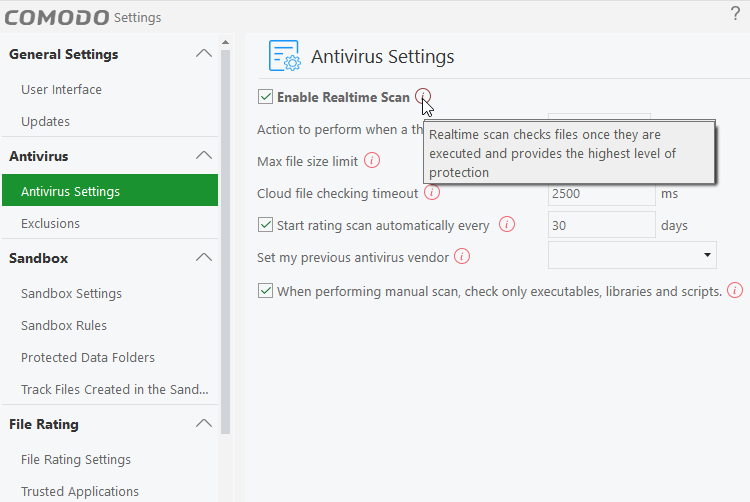
Task: Click the help question mark icon
Action: click(735, 13)
